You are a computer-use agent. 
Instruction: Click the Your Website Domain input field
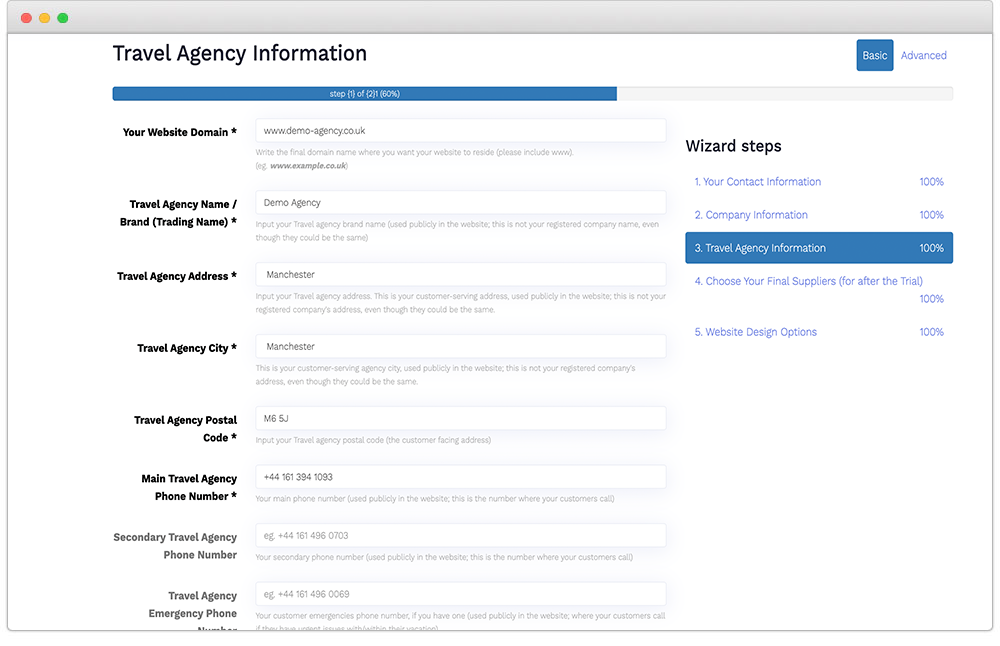[x=460, y=131]
